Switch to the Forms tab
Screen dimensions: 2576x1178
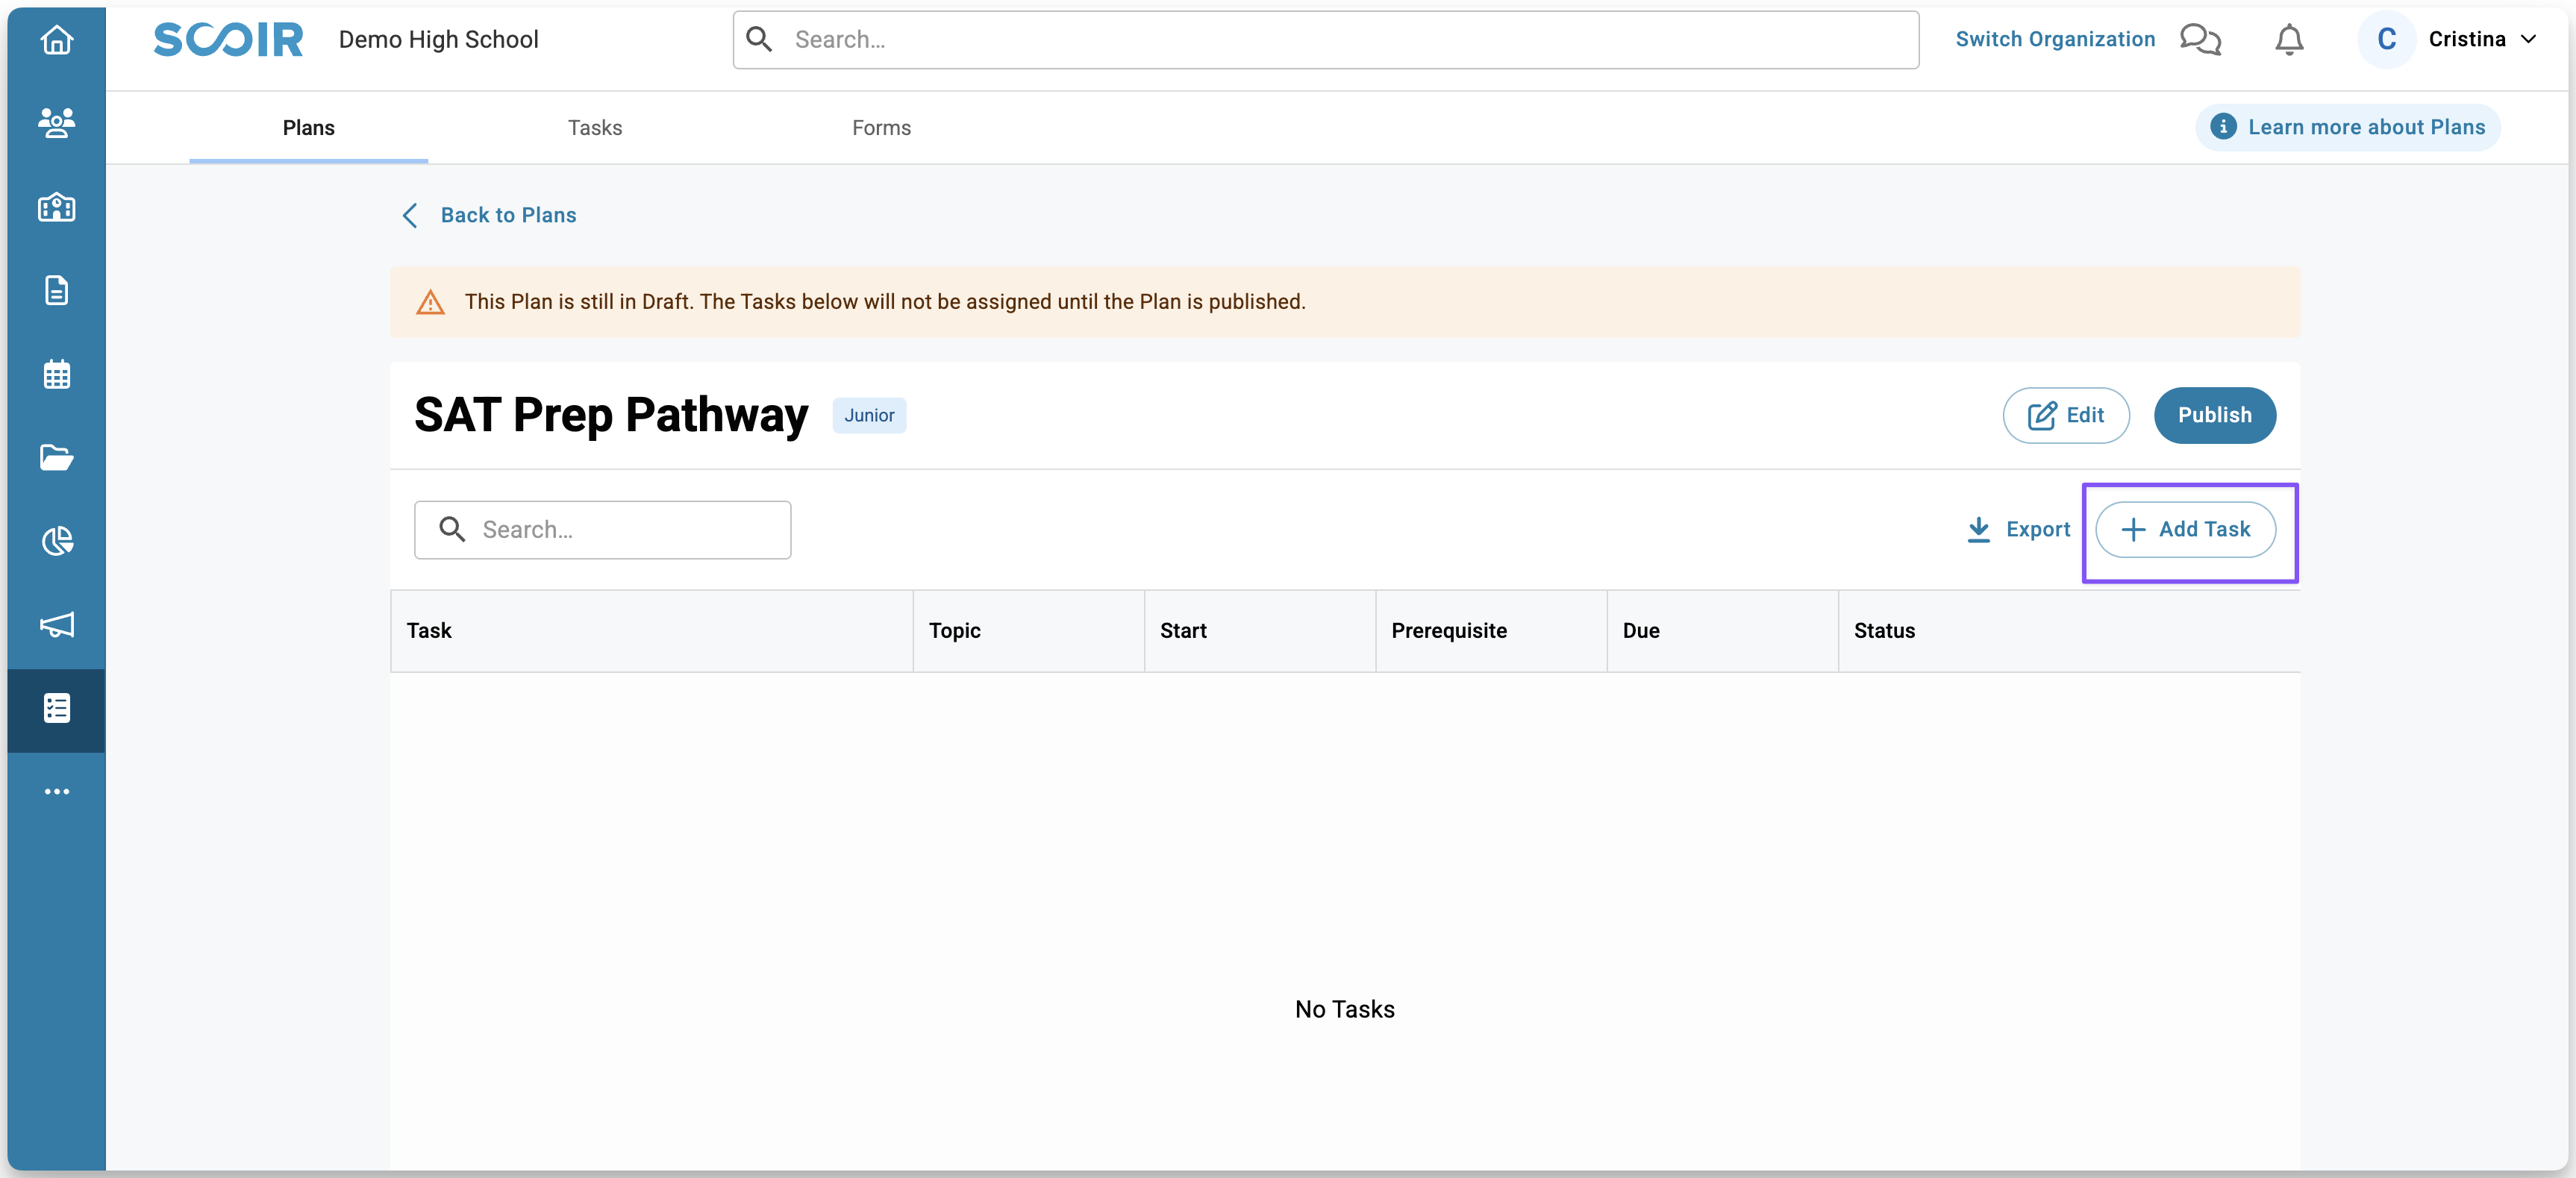[881, 128]
